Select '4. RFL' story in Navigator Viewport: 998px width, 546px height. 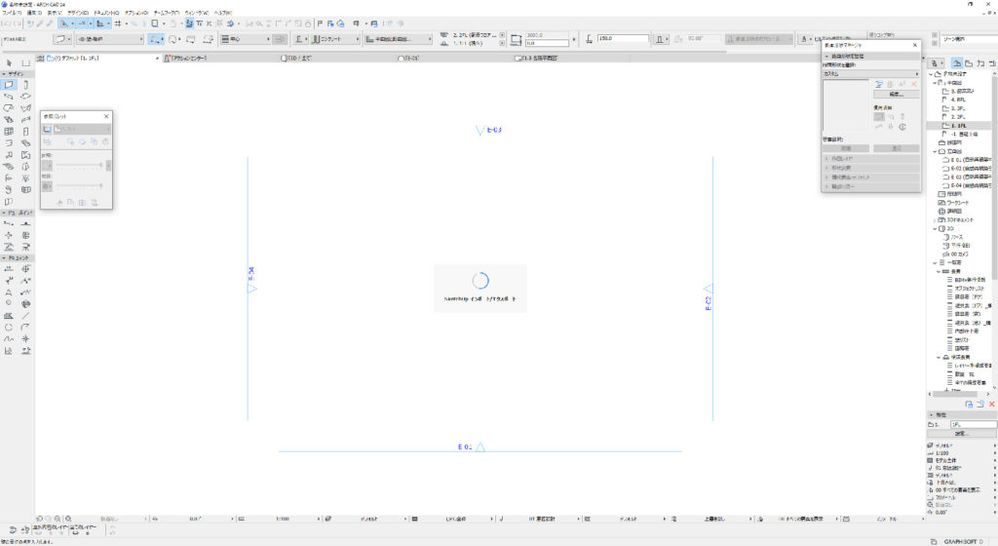pyautogui.click(x=958, y=100)
